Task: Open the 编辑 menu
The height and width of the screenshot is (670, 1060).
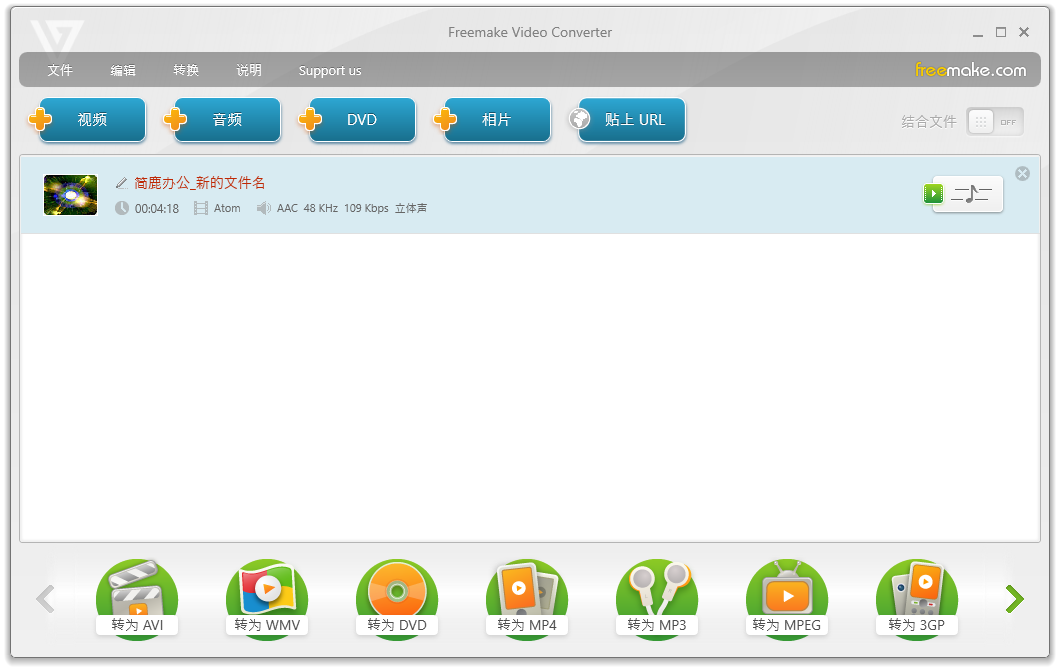Action: click(123, 71)
